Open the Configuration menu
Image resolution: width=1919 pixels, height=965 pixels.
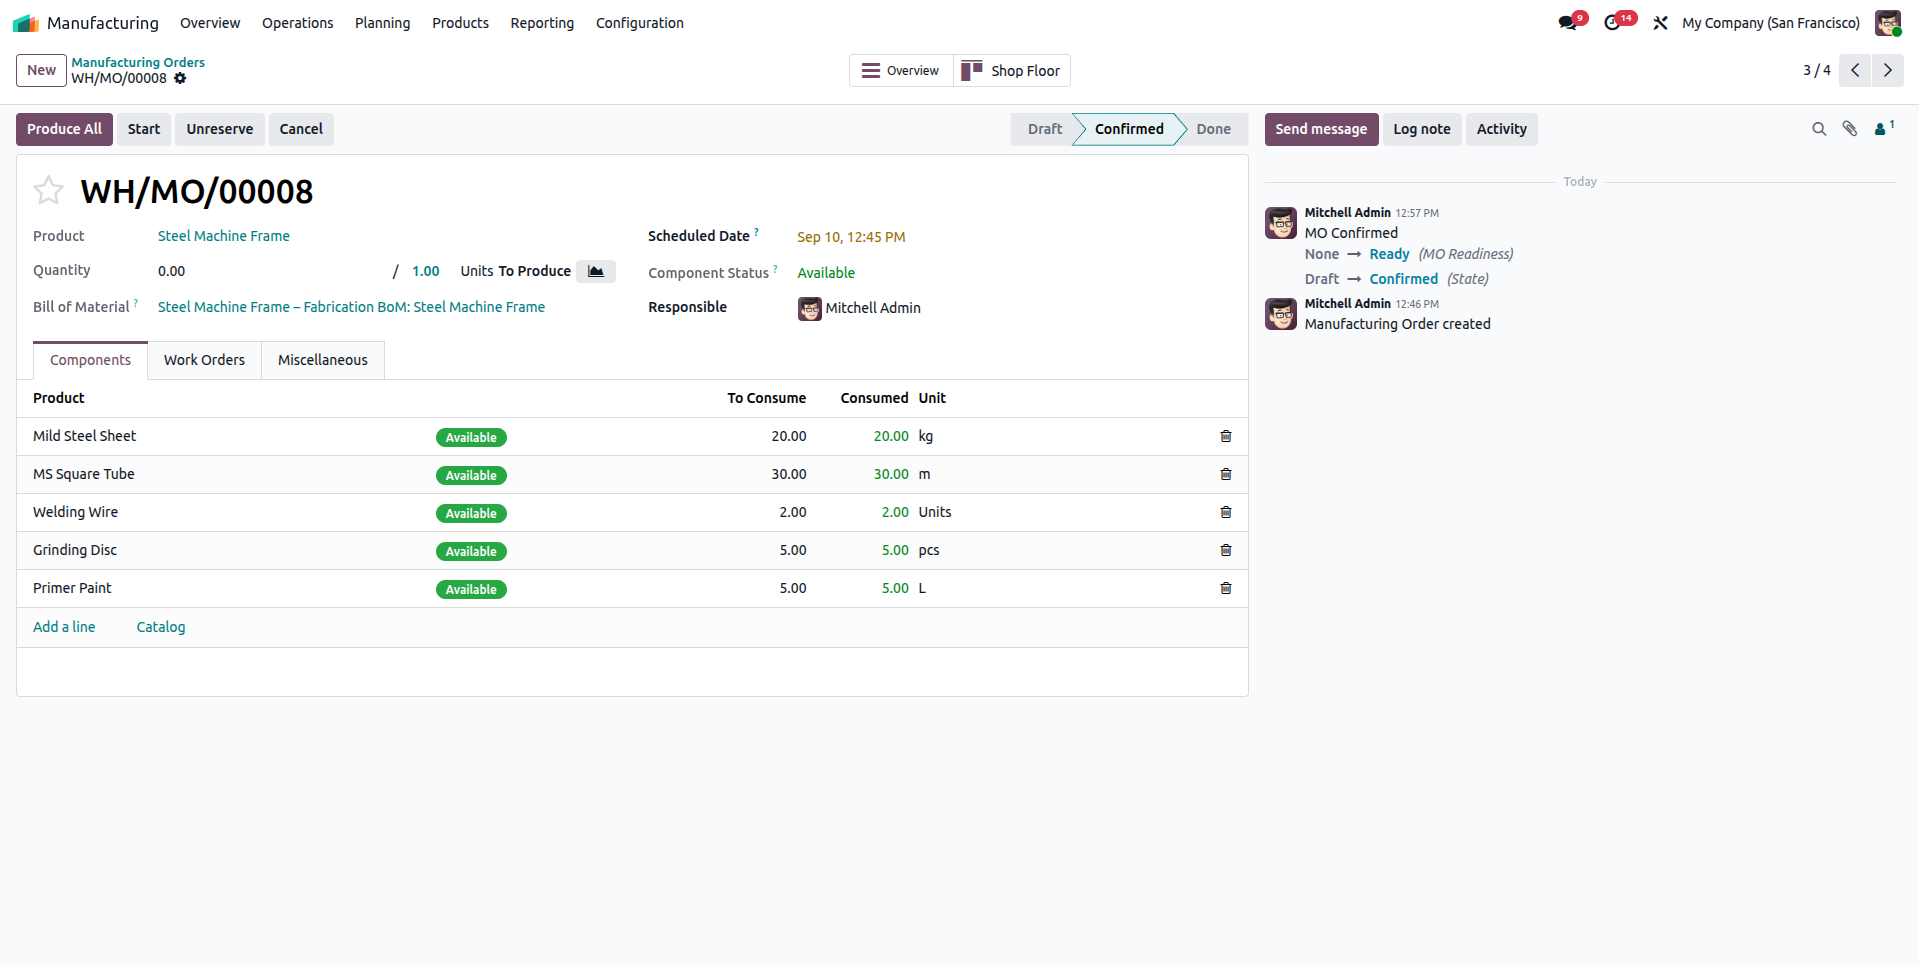pyautogui.click(x=640, y=23)
